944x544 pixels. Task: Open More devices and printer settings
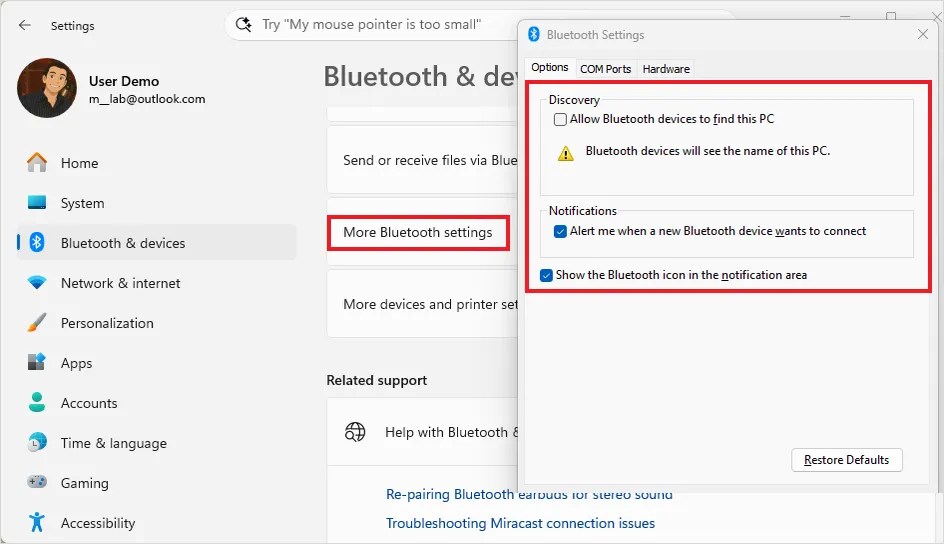point(423,304)
